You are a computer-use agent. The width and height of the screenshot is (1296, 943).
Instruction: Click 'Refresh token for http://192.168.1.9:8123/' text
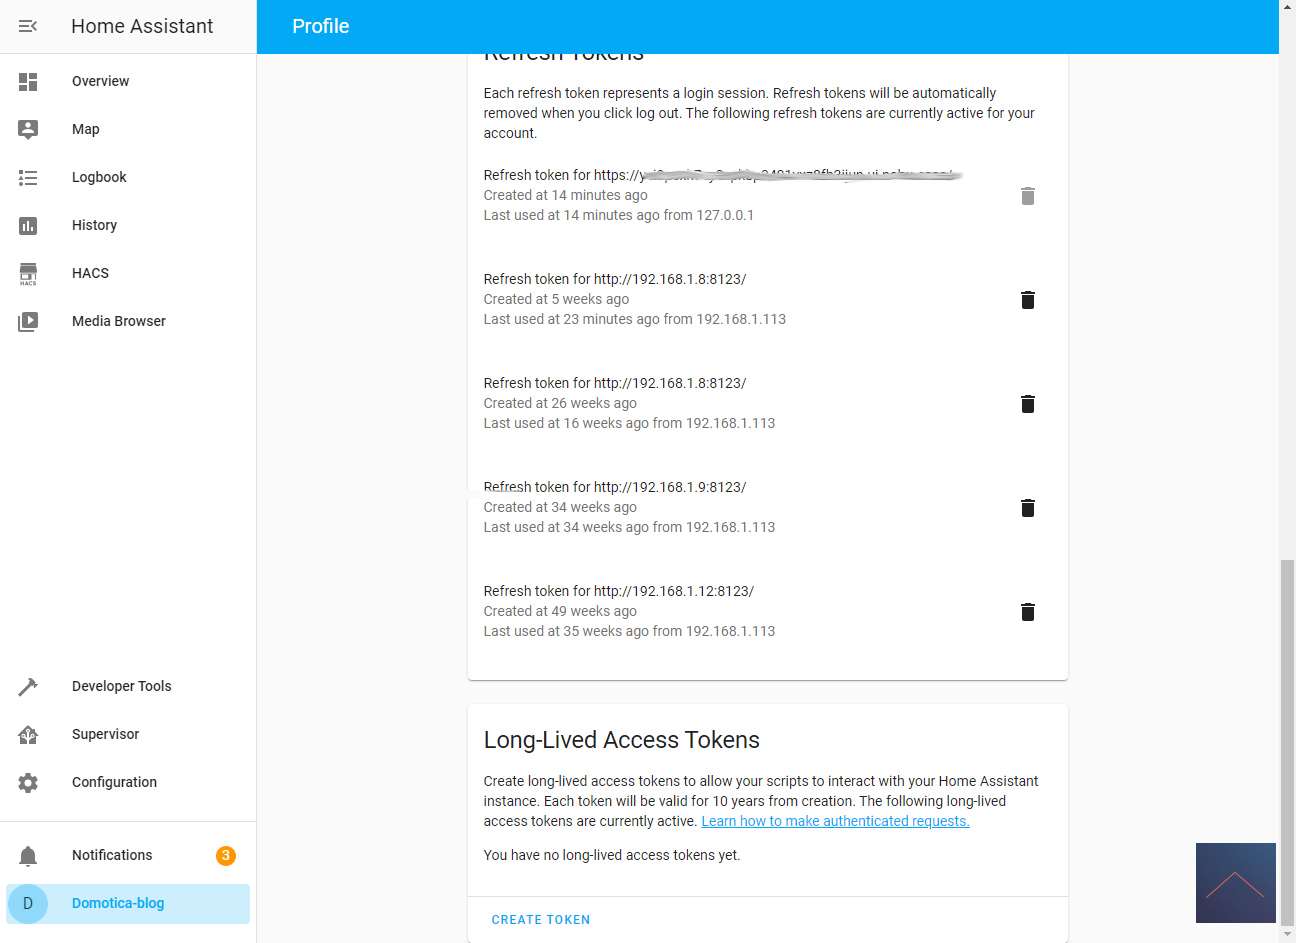click(615, 487)
